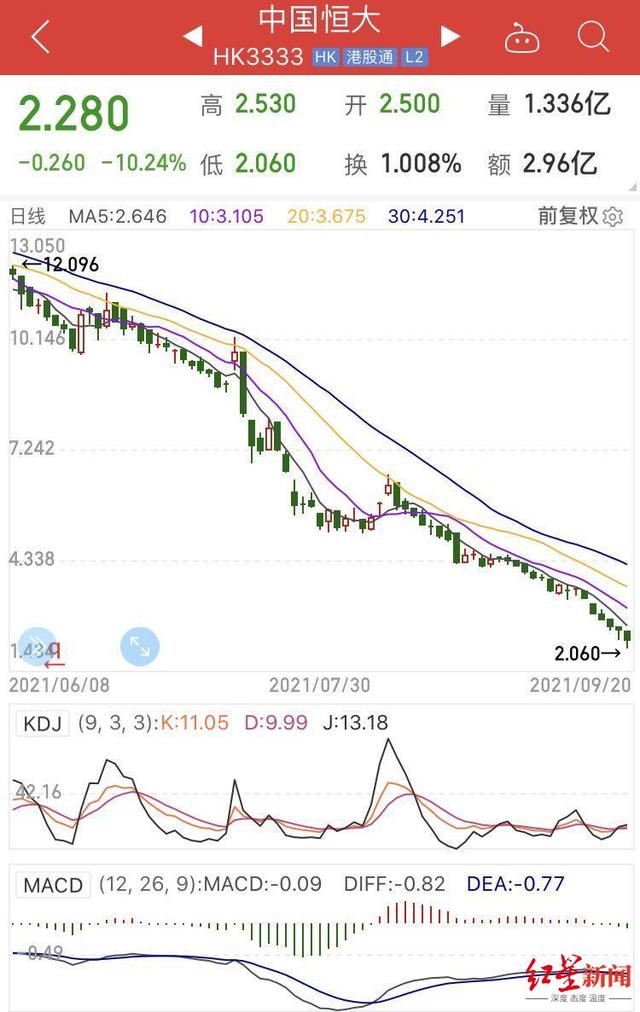Tap the 2021/06/08 date label
Image resolution: width=640 pixels, height=1012 pixels.
(59, 685)
